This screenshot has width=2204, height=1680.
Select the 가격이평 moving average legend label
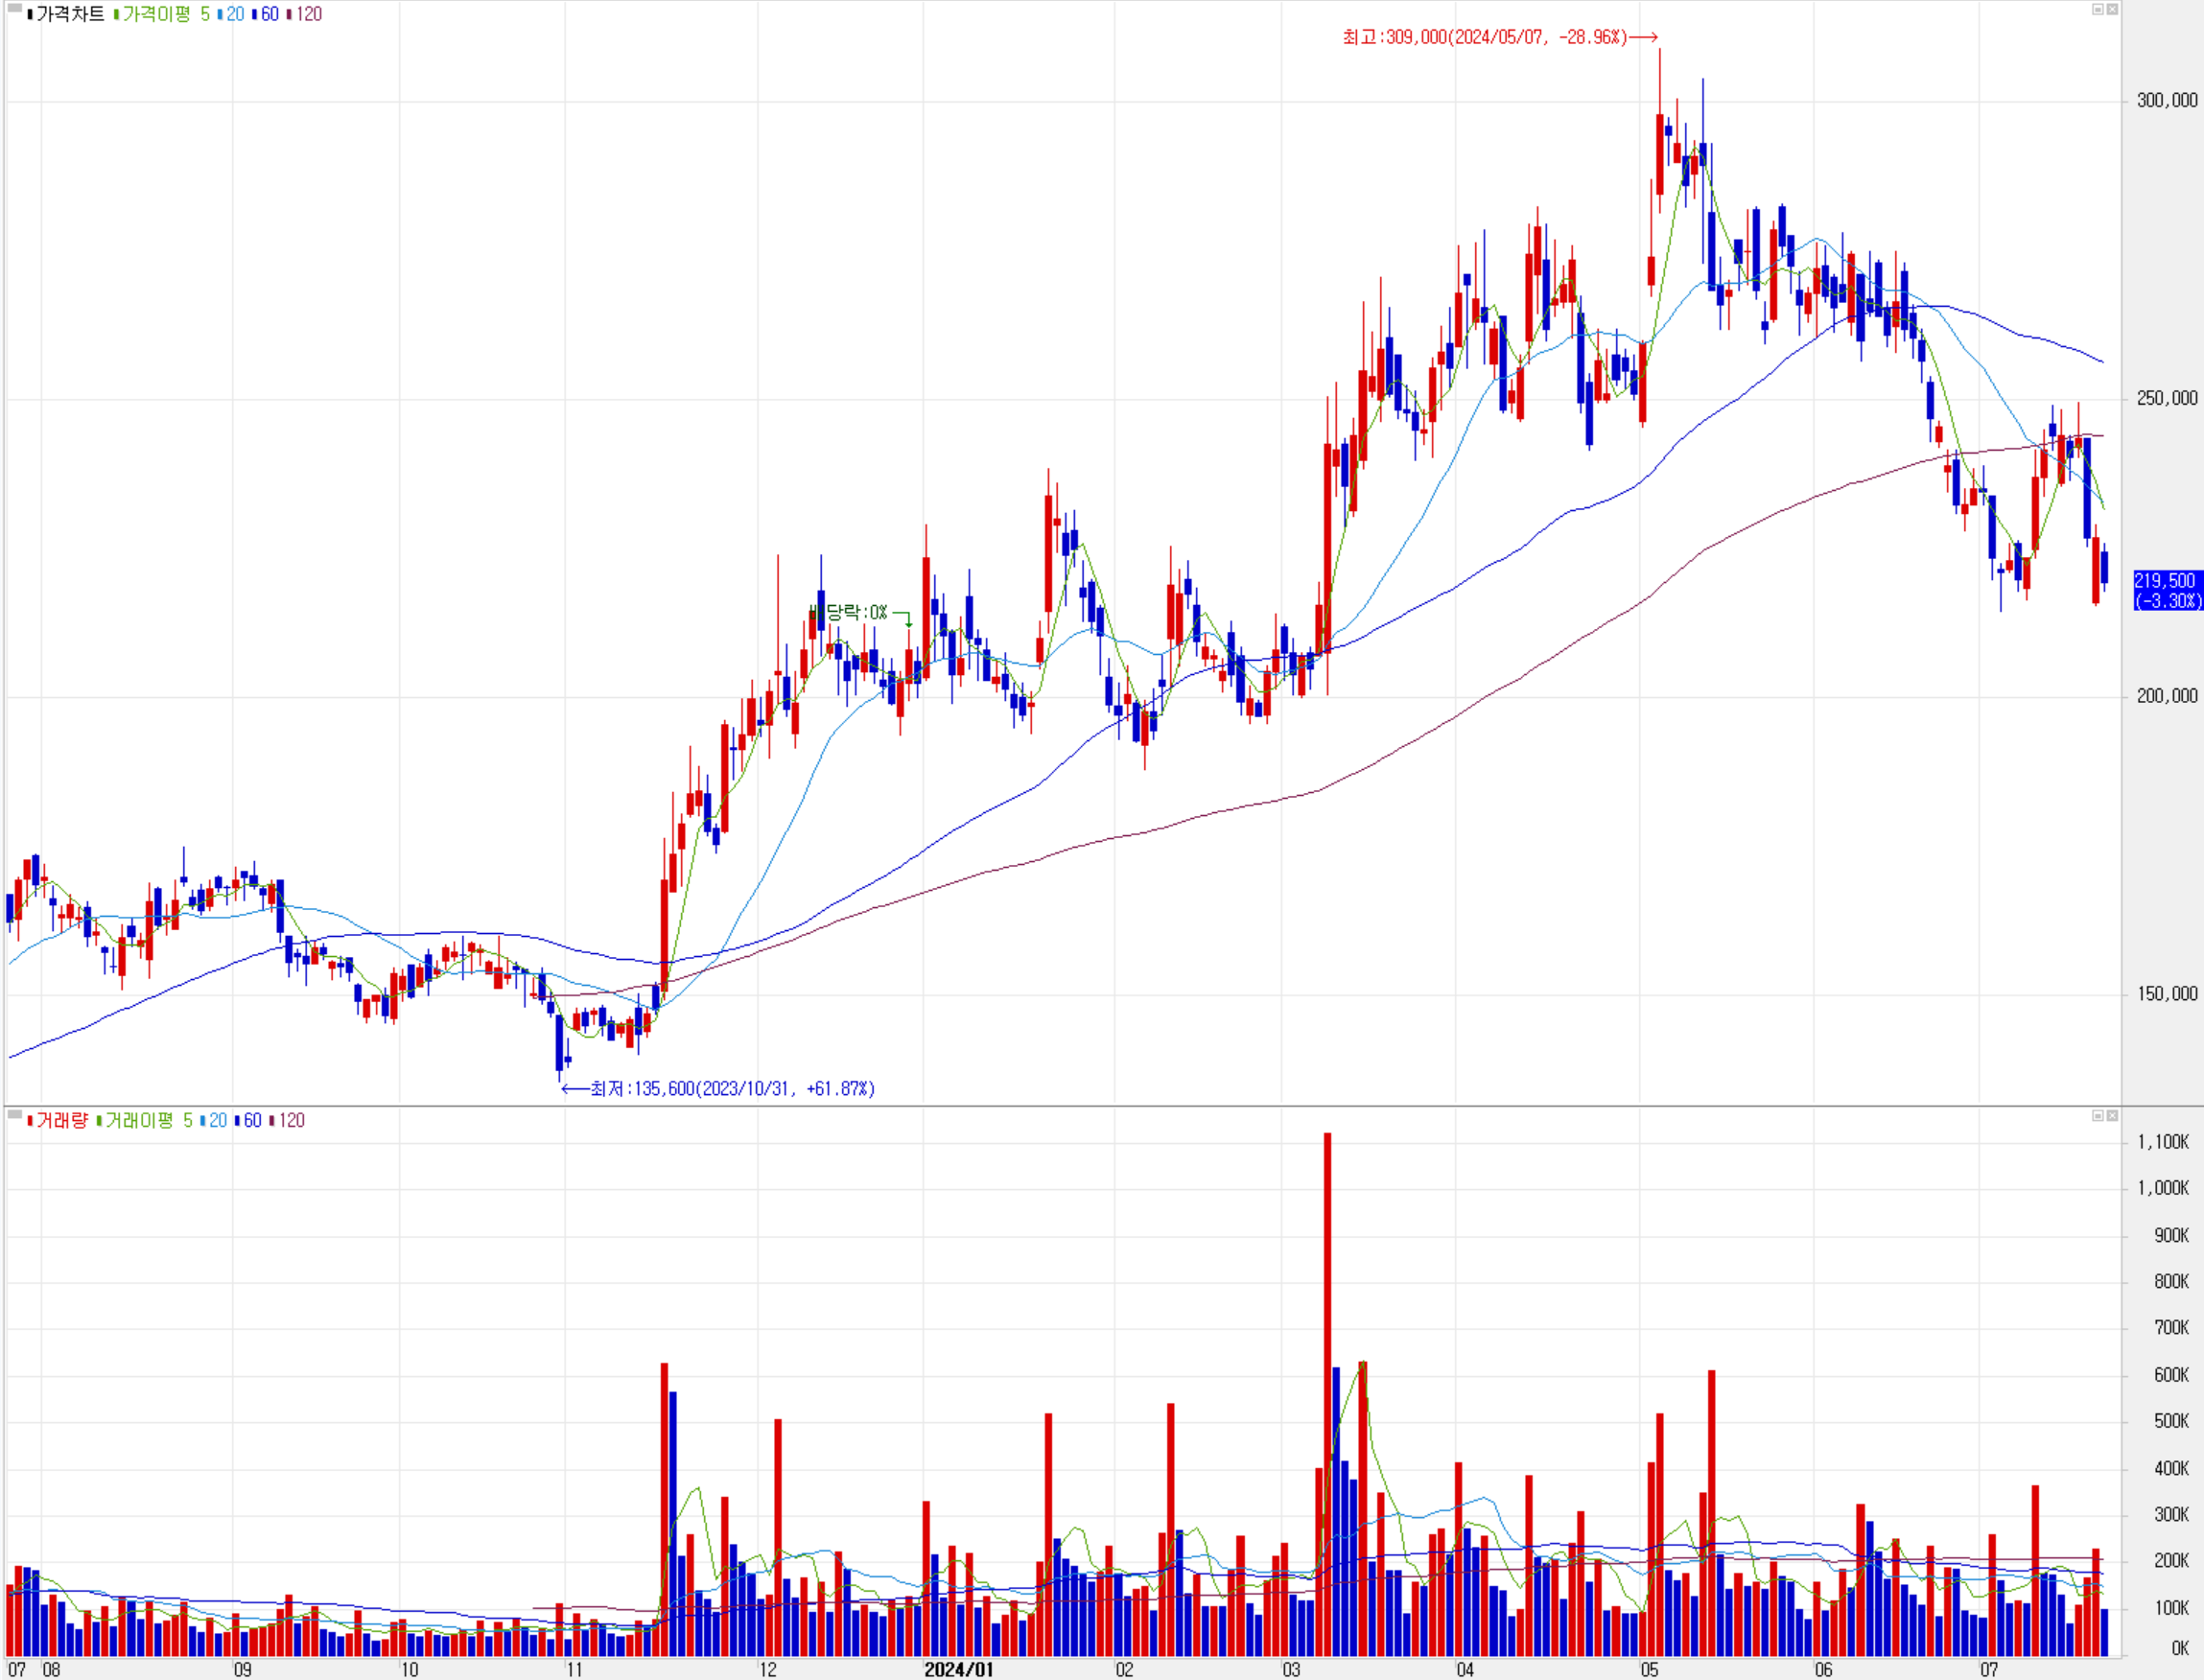[156, 14]
